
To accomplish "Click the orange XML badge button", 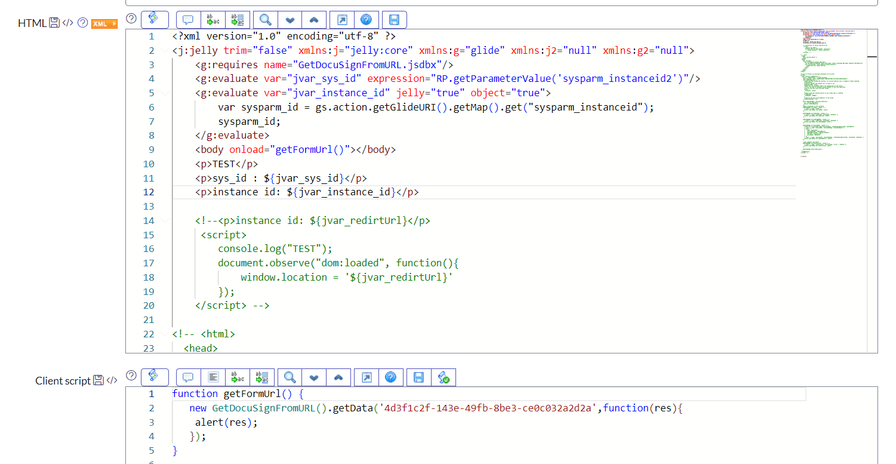I will (104, 23).
